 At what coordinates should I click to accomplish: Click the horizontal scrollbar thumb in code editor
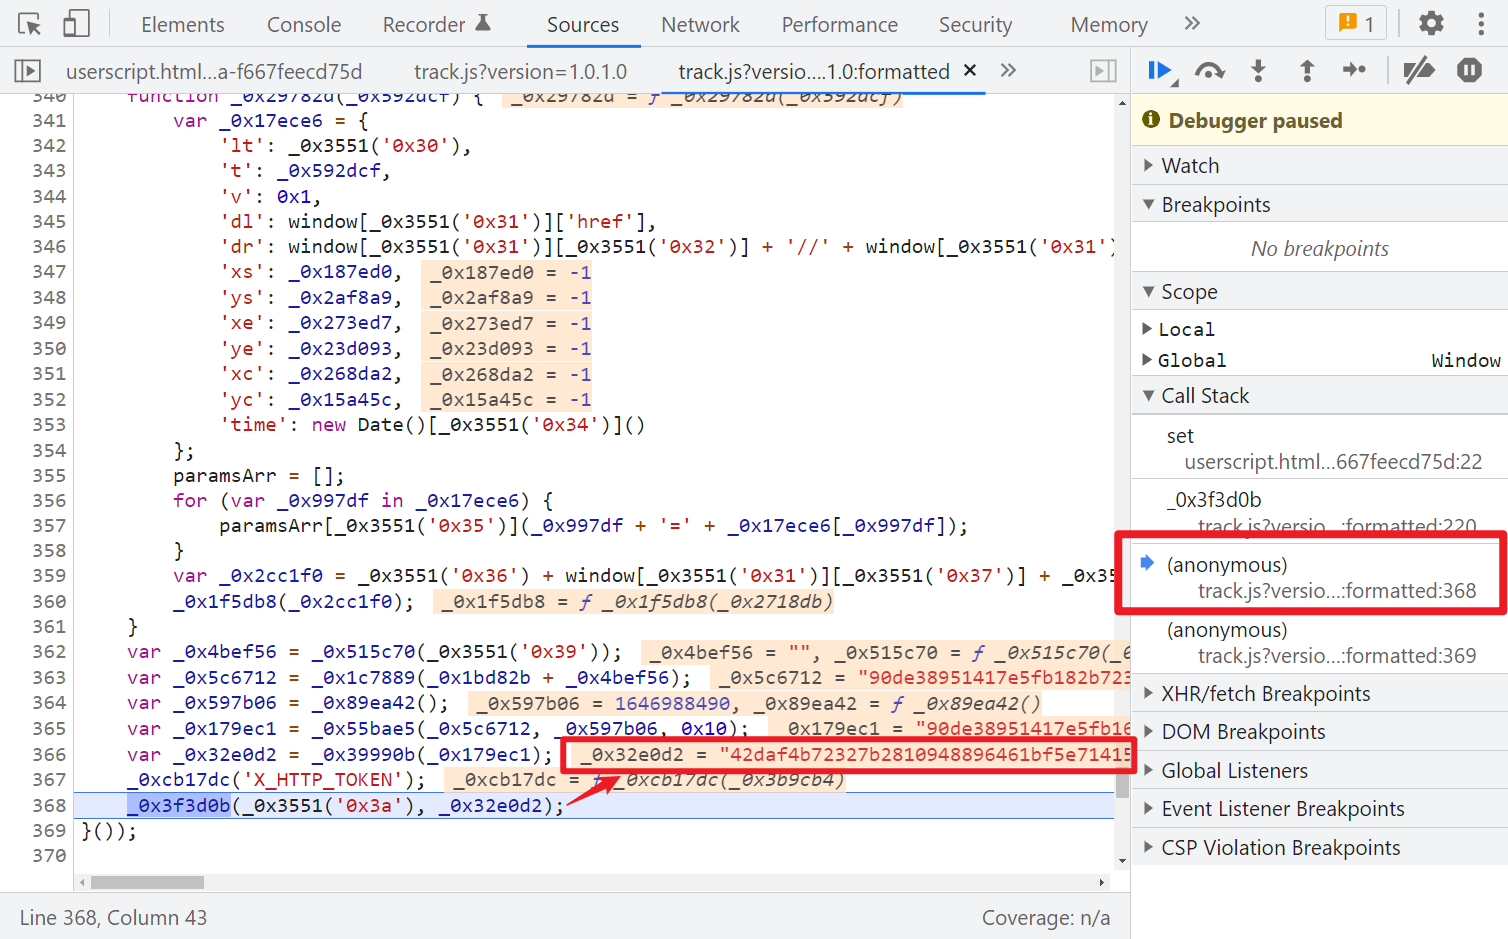point(147,882)
